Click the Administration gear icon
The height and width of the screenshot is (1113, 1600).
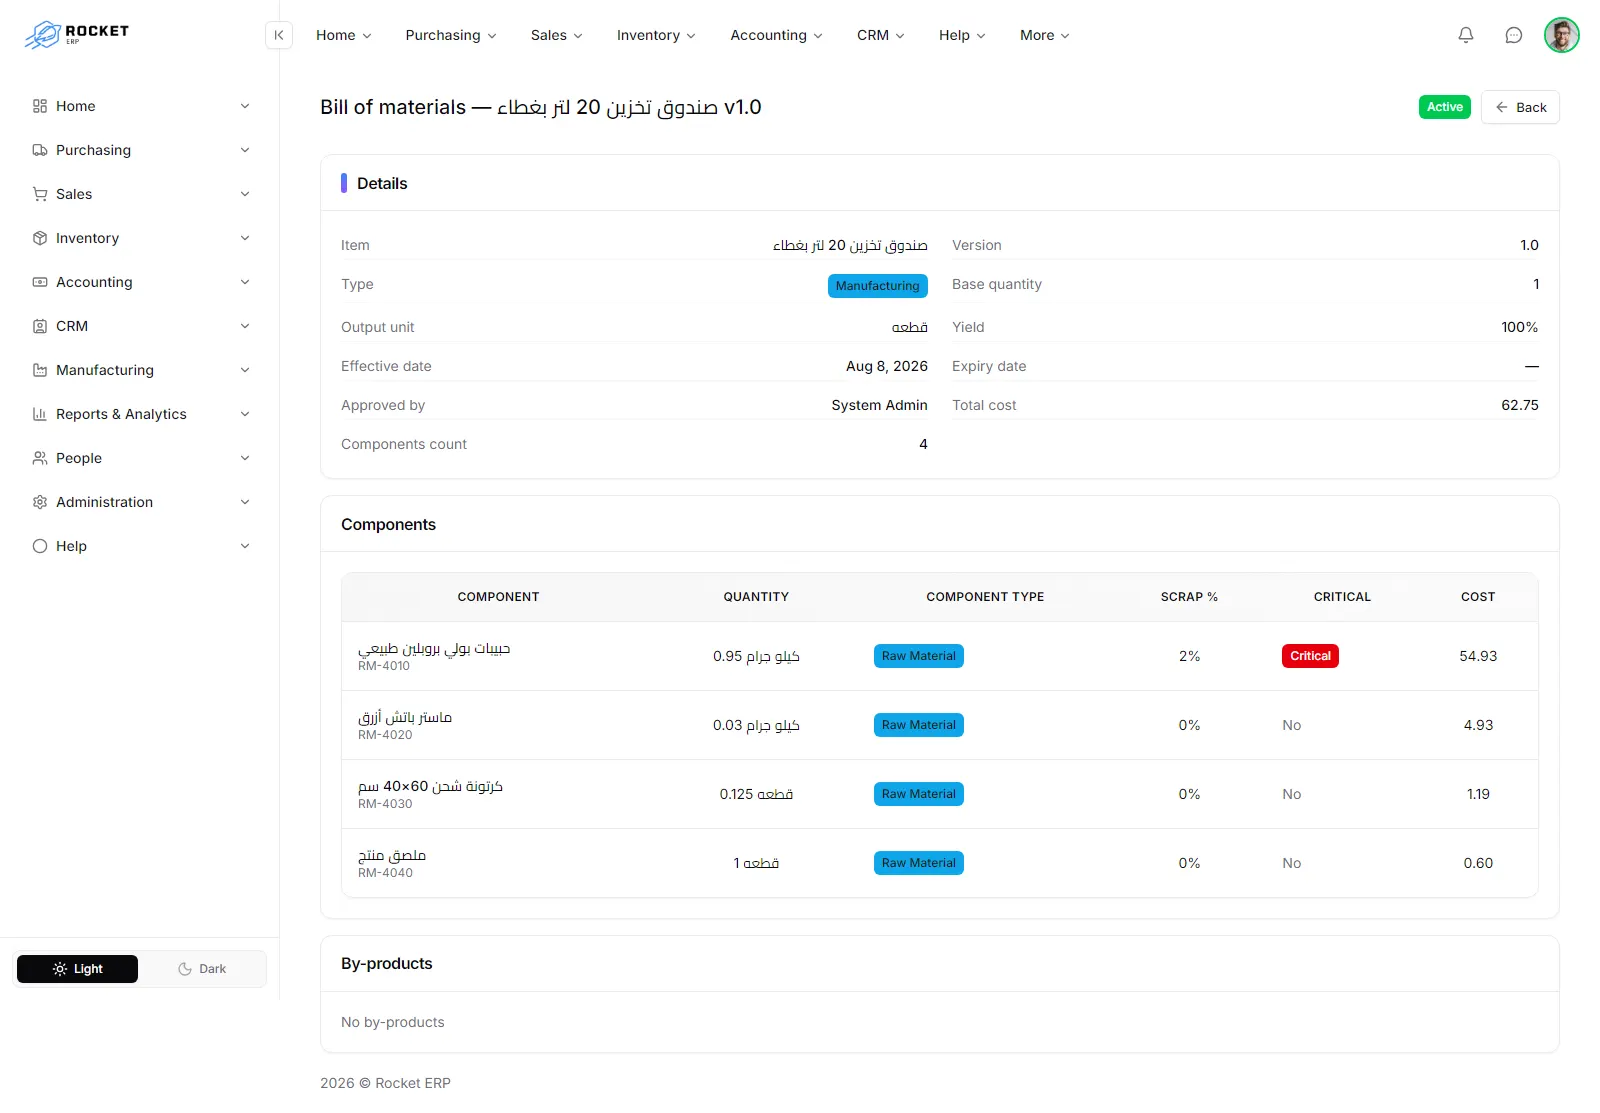(x=40, y=502)
